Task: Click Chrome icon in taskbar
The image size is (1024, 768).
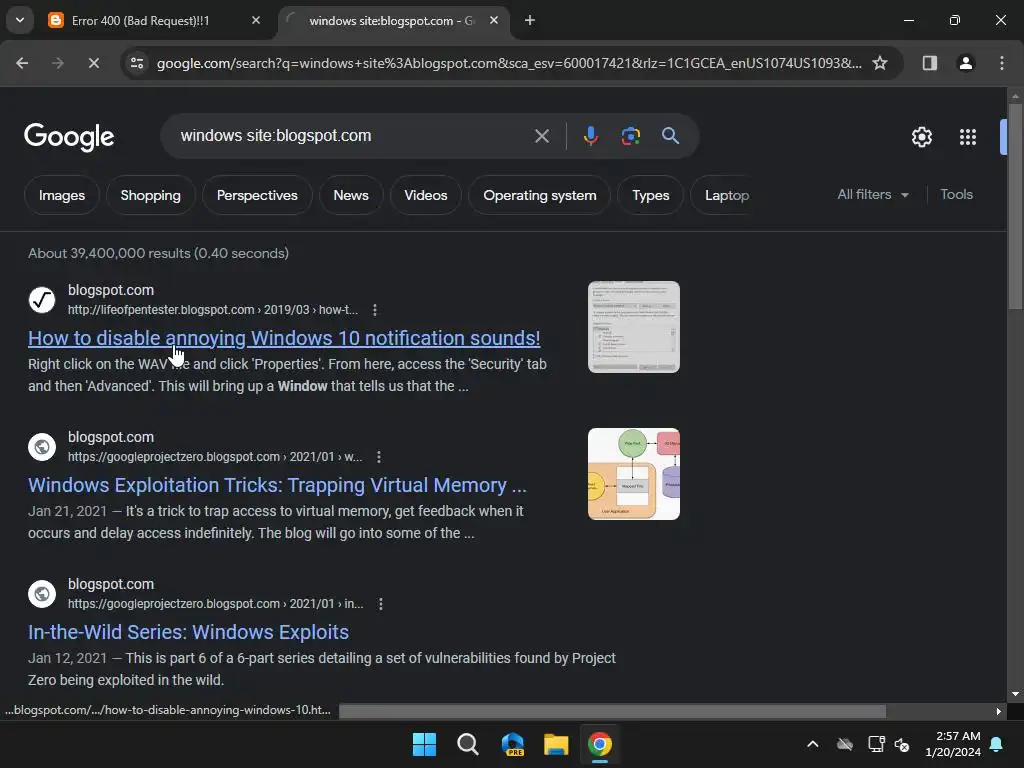Action: (600, 744)
